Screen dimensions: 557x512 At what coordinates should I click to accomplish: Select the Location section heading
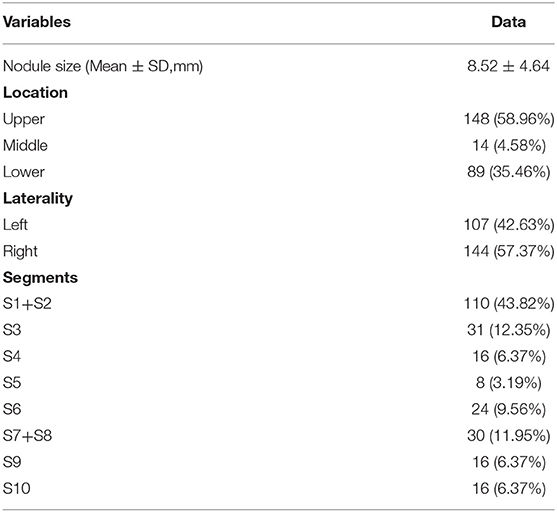pyautogui.click(x=35, y=92)
